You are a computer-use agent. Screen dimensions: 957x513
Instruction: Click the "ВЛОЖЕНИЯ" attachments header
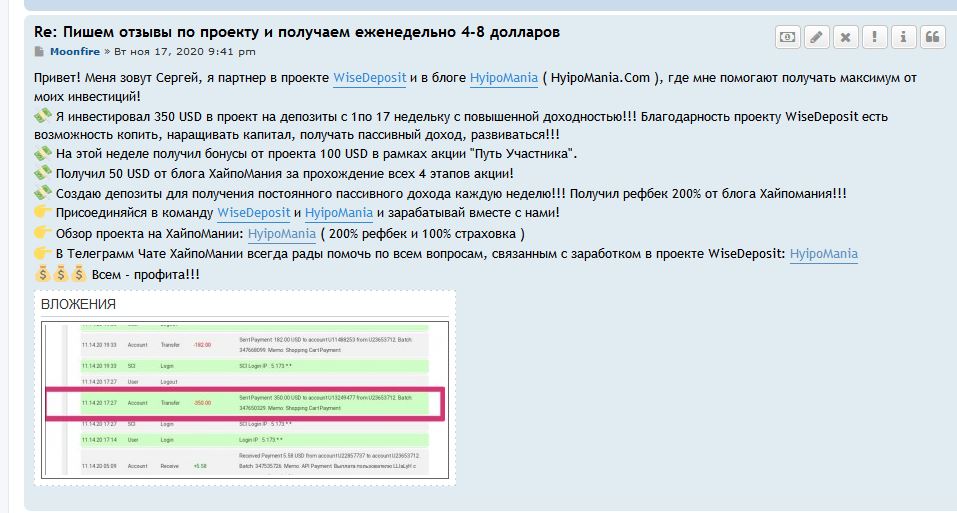coord(78,304)
